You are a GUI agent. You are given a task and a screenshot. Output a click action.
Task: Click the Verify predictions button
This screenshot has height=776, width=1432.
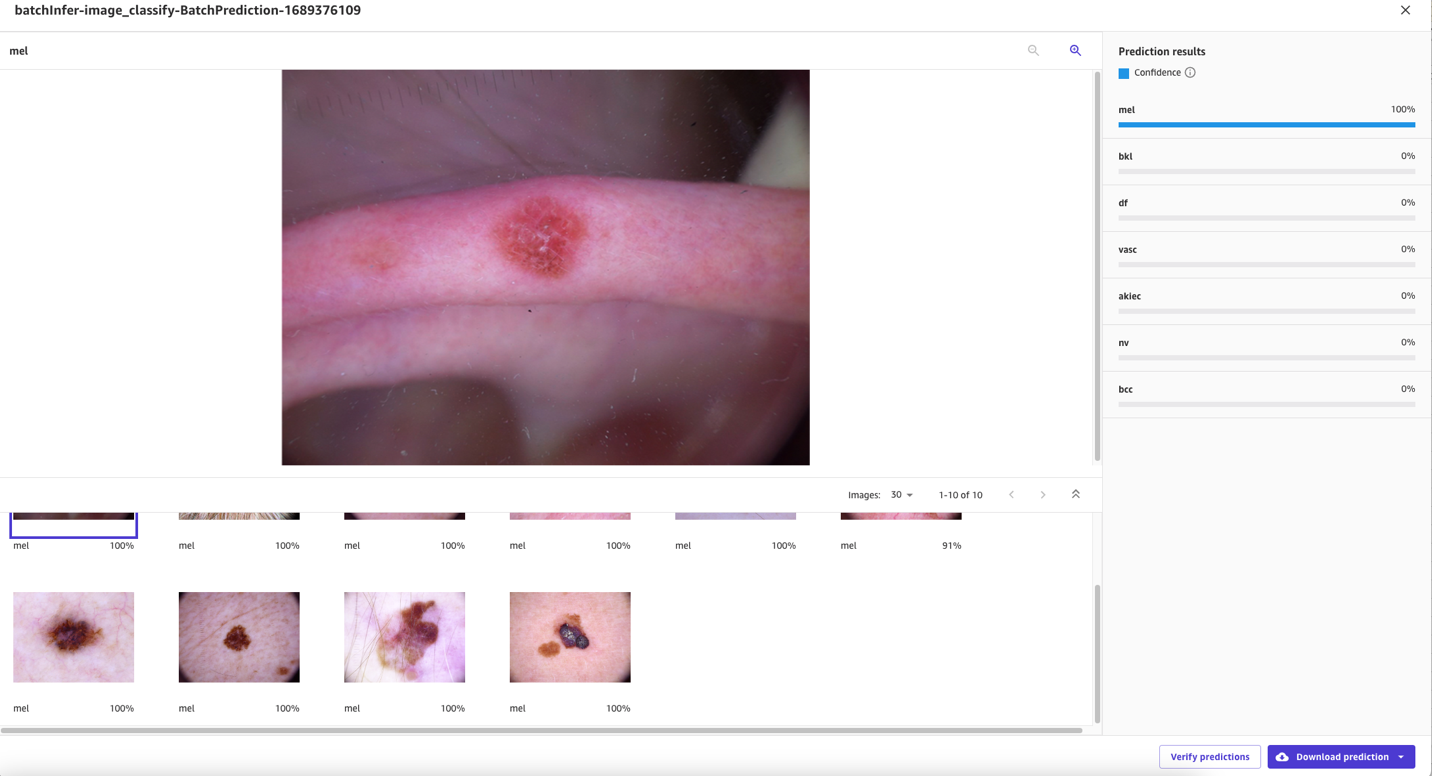(x=1210, y=757)
